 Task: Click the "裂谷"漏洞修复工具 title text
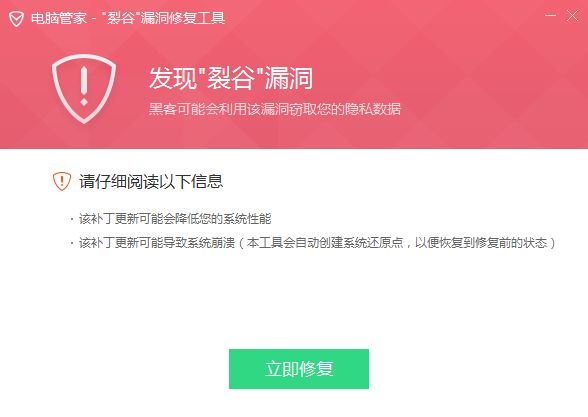tap(164, 18)
